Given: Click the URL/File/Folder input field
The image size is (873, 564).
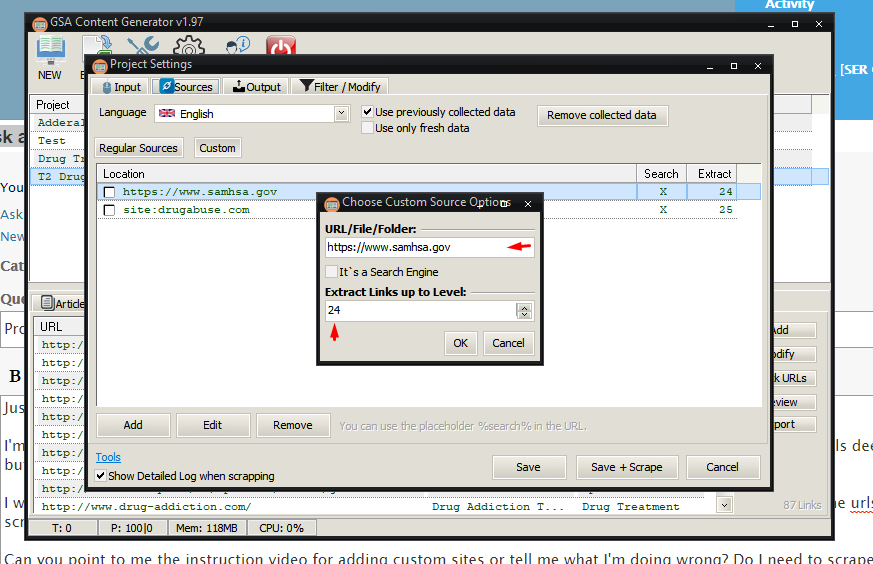Looking at the screenshot, I should pyautogui.click(x=429, y=247).
